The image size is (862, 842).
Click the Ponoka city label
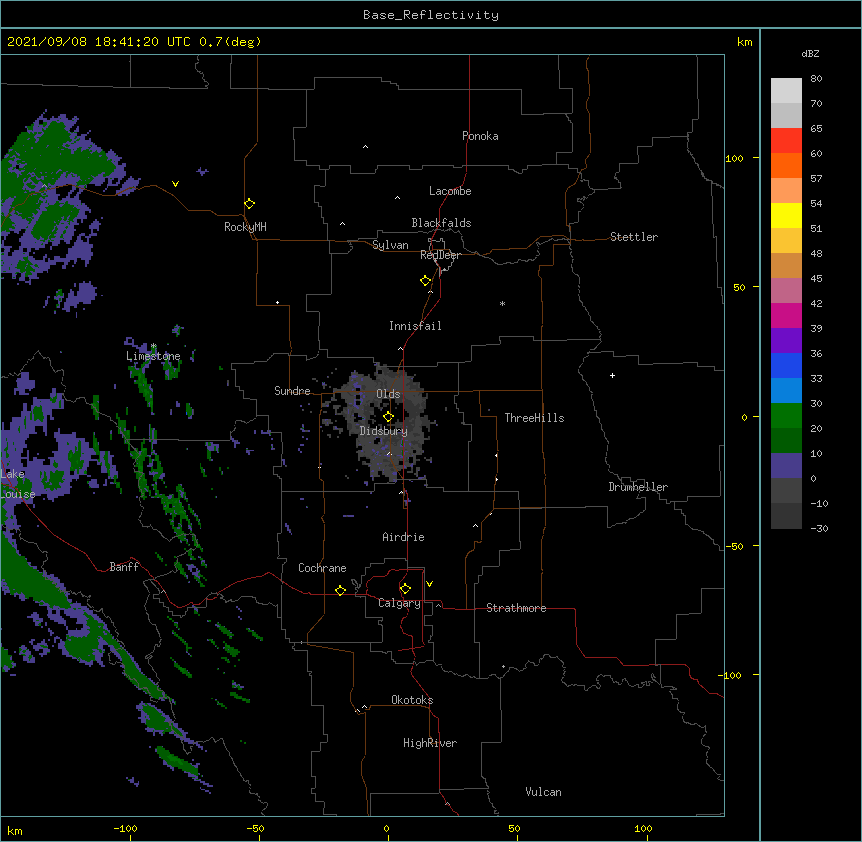click(x=480, y=136)
